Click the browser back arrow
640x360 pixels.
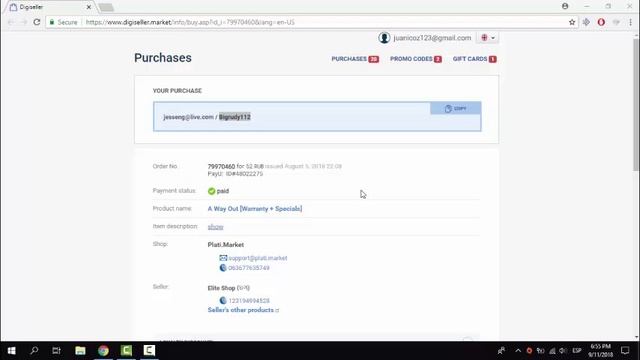pyautogui.click(x=11, y=22)
